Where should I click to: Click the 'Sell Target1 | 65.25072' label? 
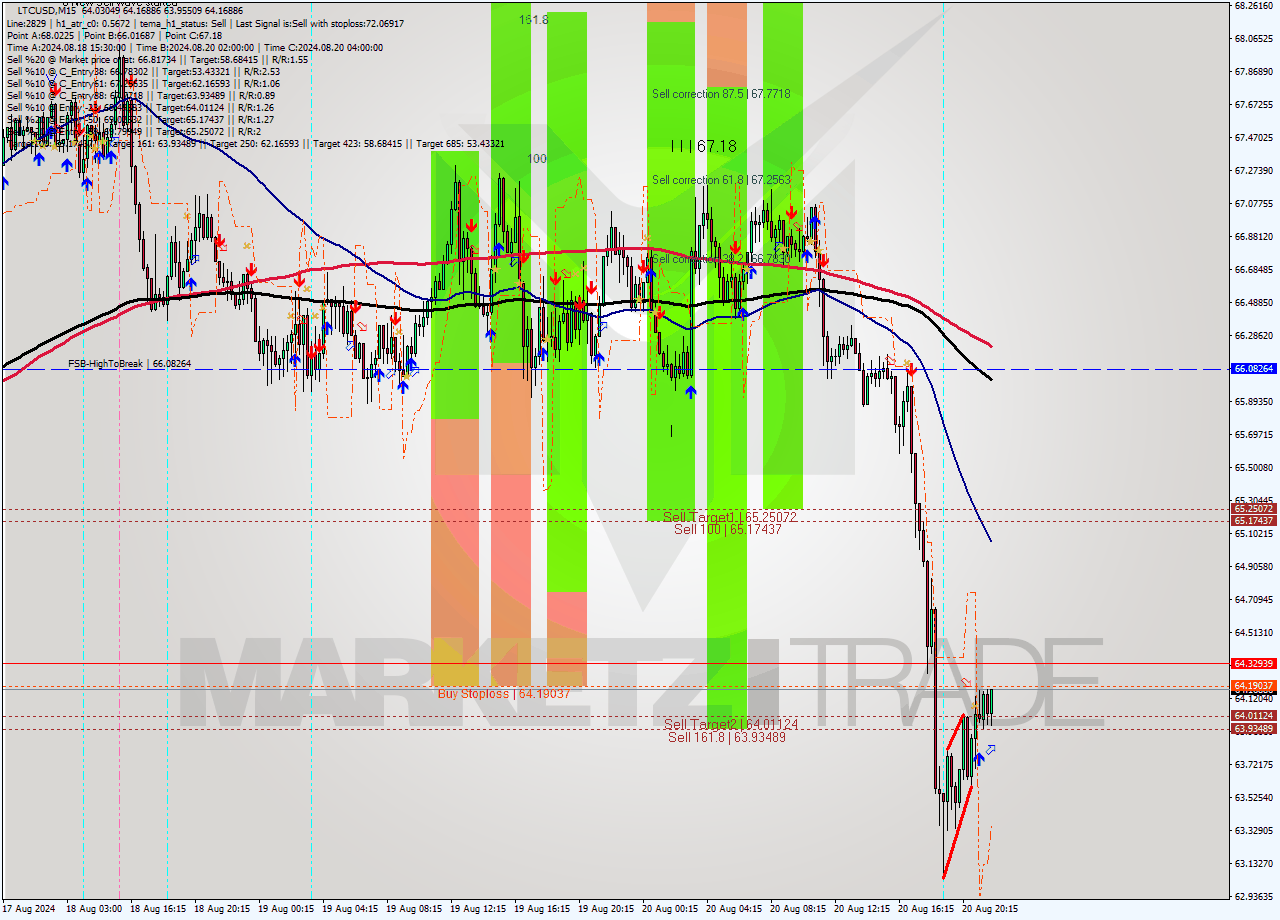pos(730,517)
